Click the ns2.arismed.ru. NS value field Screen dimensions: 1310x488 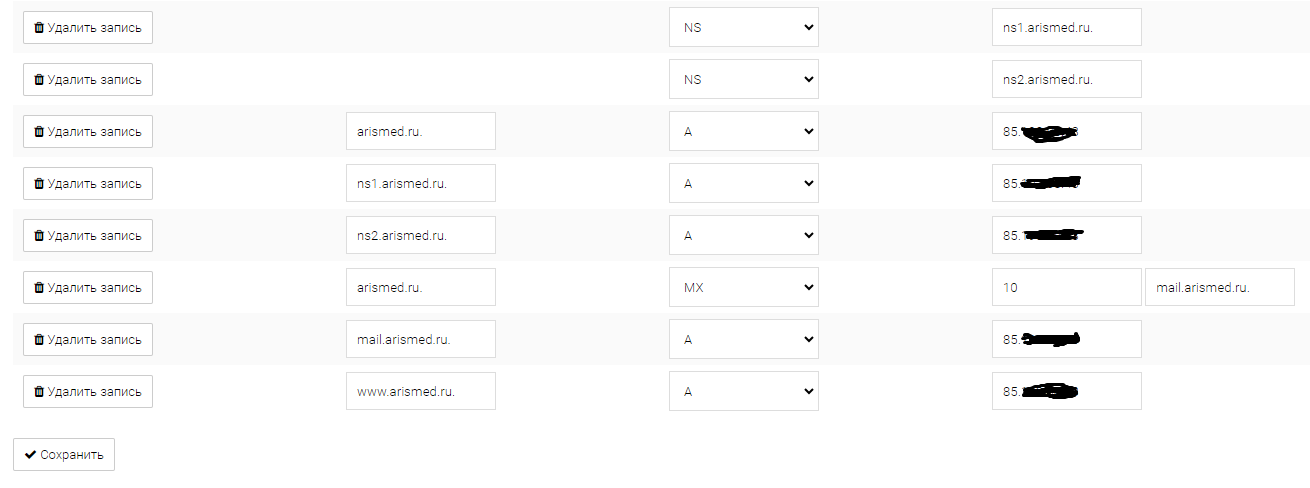click(x=1066, y=80)
